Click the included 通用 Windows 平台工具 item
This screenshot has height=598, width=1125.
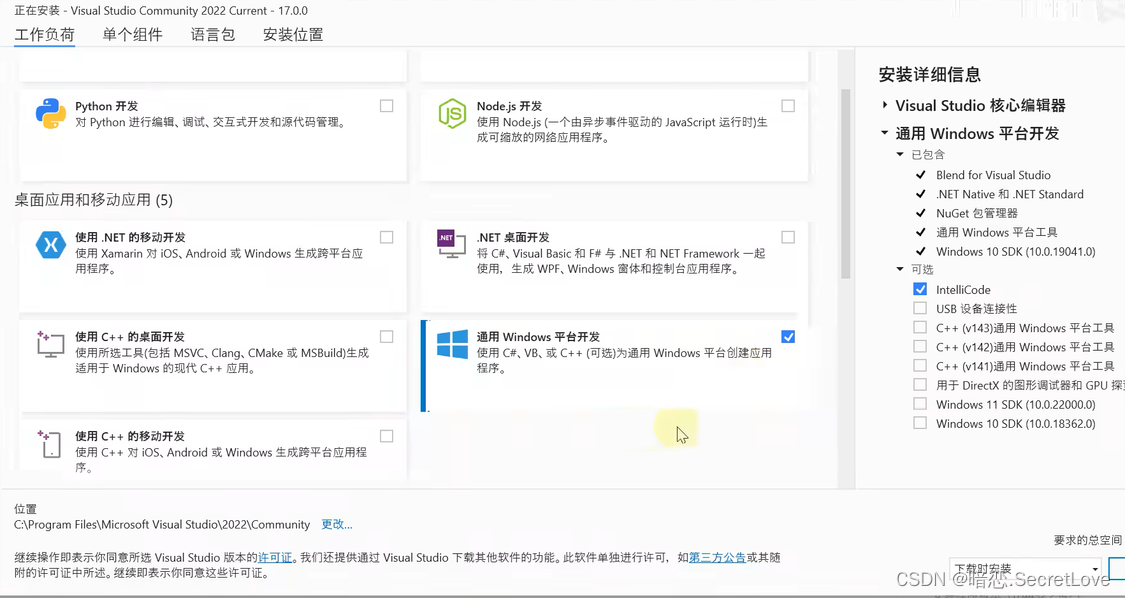click(997, 232)
